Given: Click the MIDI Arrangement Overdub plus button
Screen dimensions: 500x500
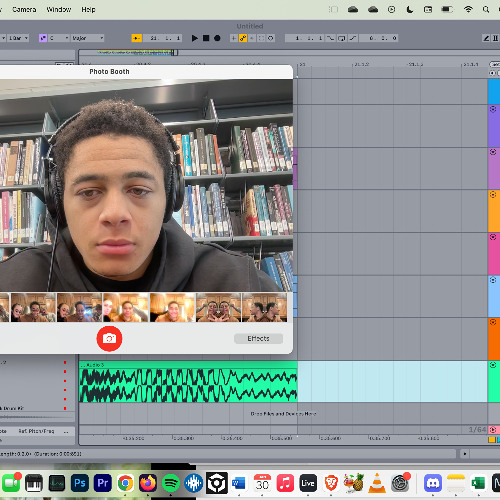Looking at the screenshot, I should click(234, 38).
